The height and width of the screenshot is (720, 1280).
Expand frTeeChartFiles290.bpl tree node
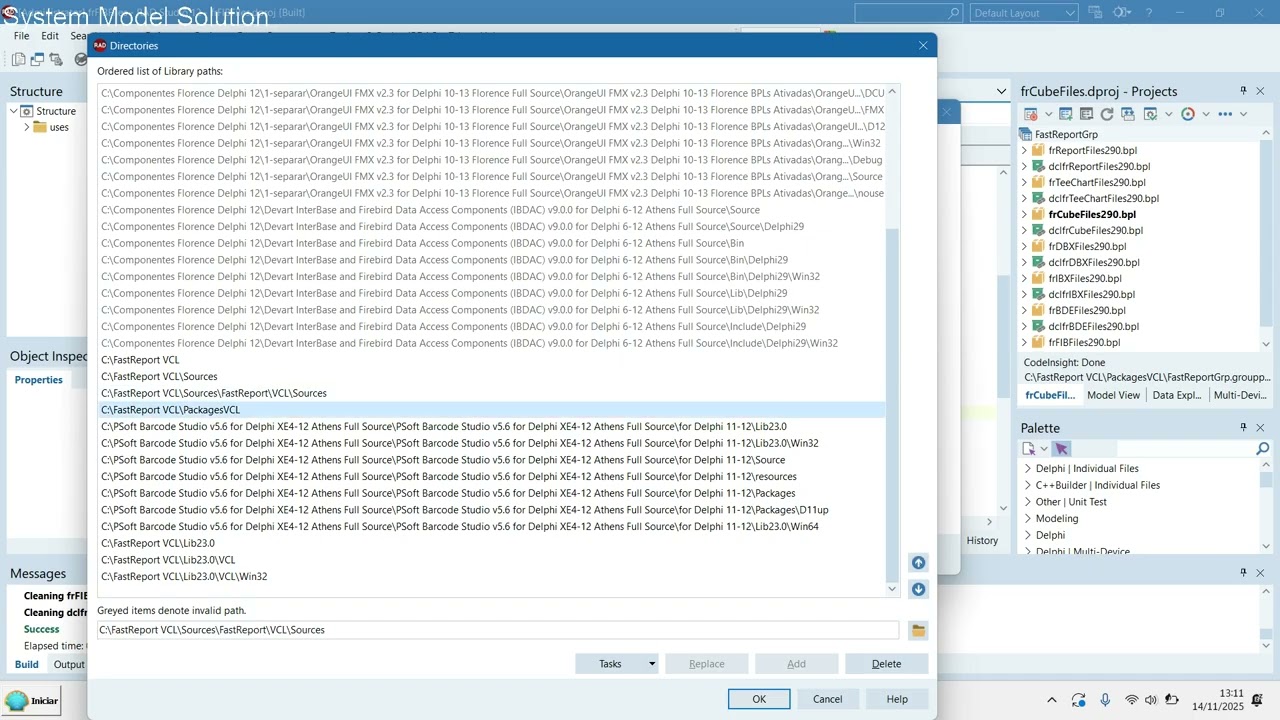pyautogui.click(x=1025, y=182)
